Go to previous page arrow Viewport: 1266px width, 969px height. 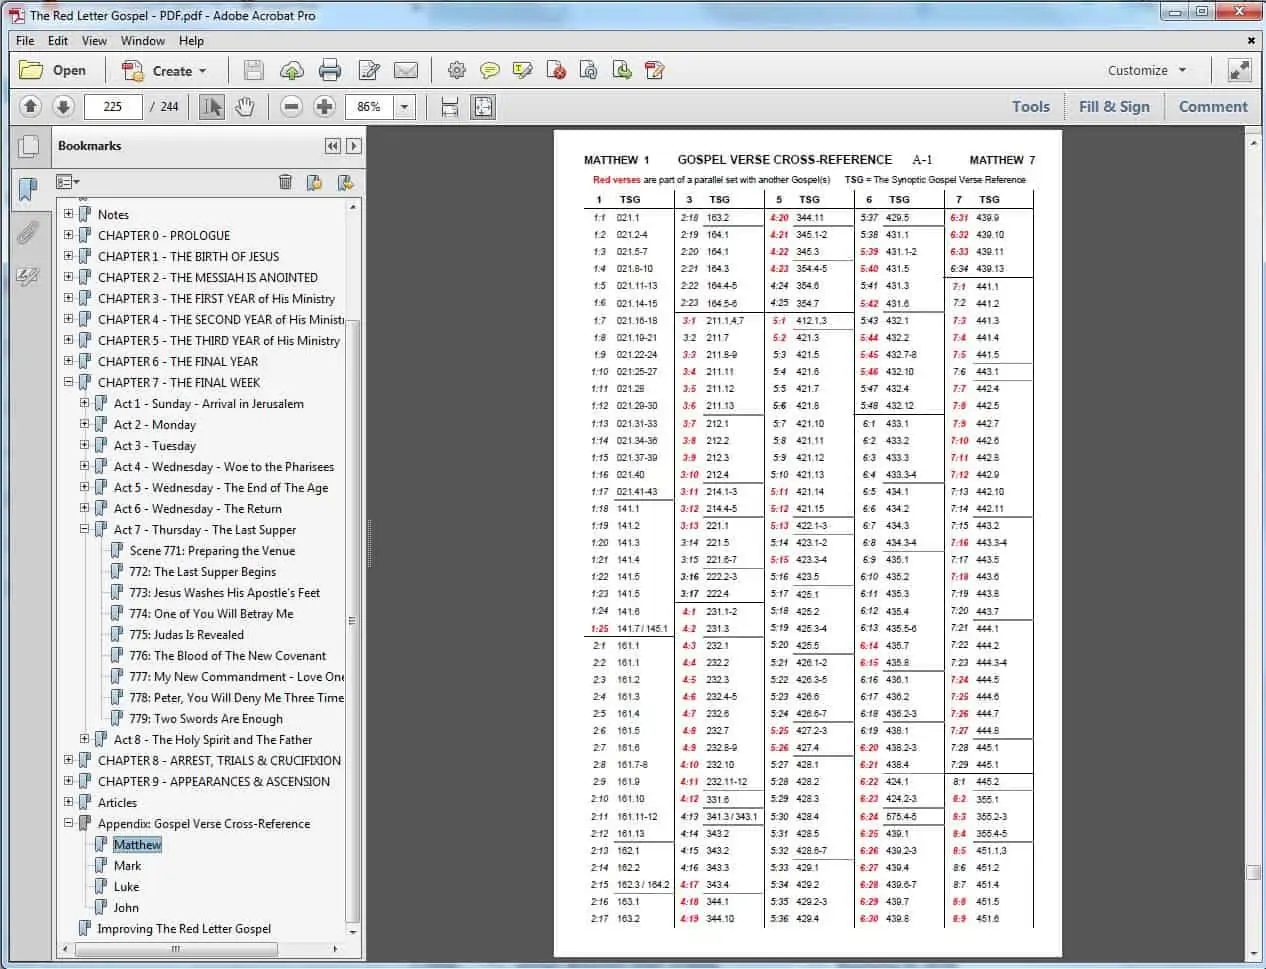30,106
